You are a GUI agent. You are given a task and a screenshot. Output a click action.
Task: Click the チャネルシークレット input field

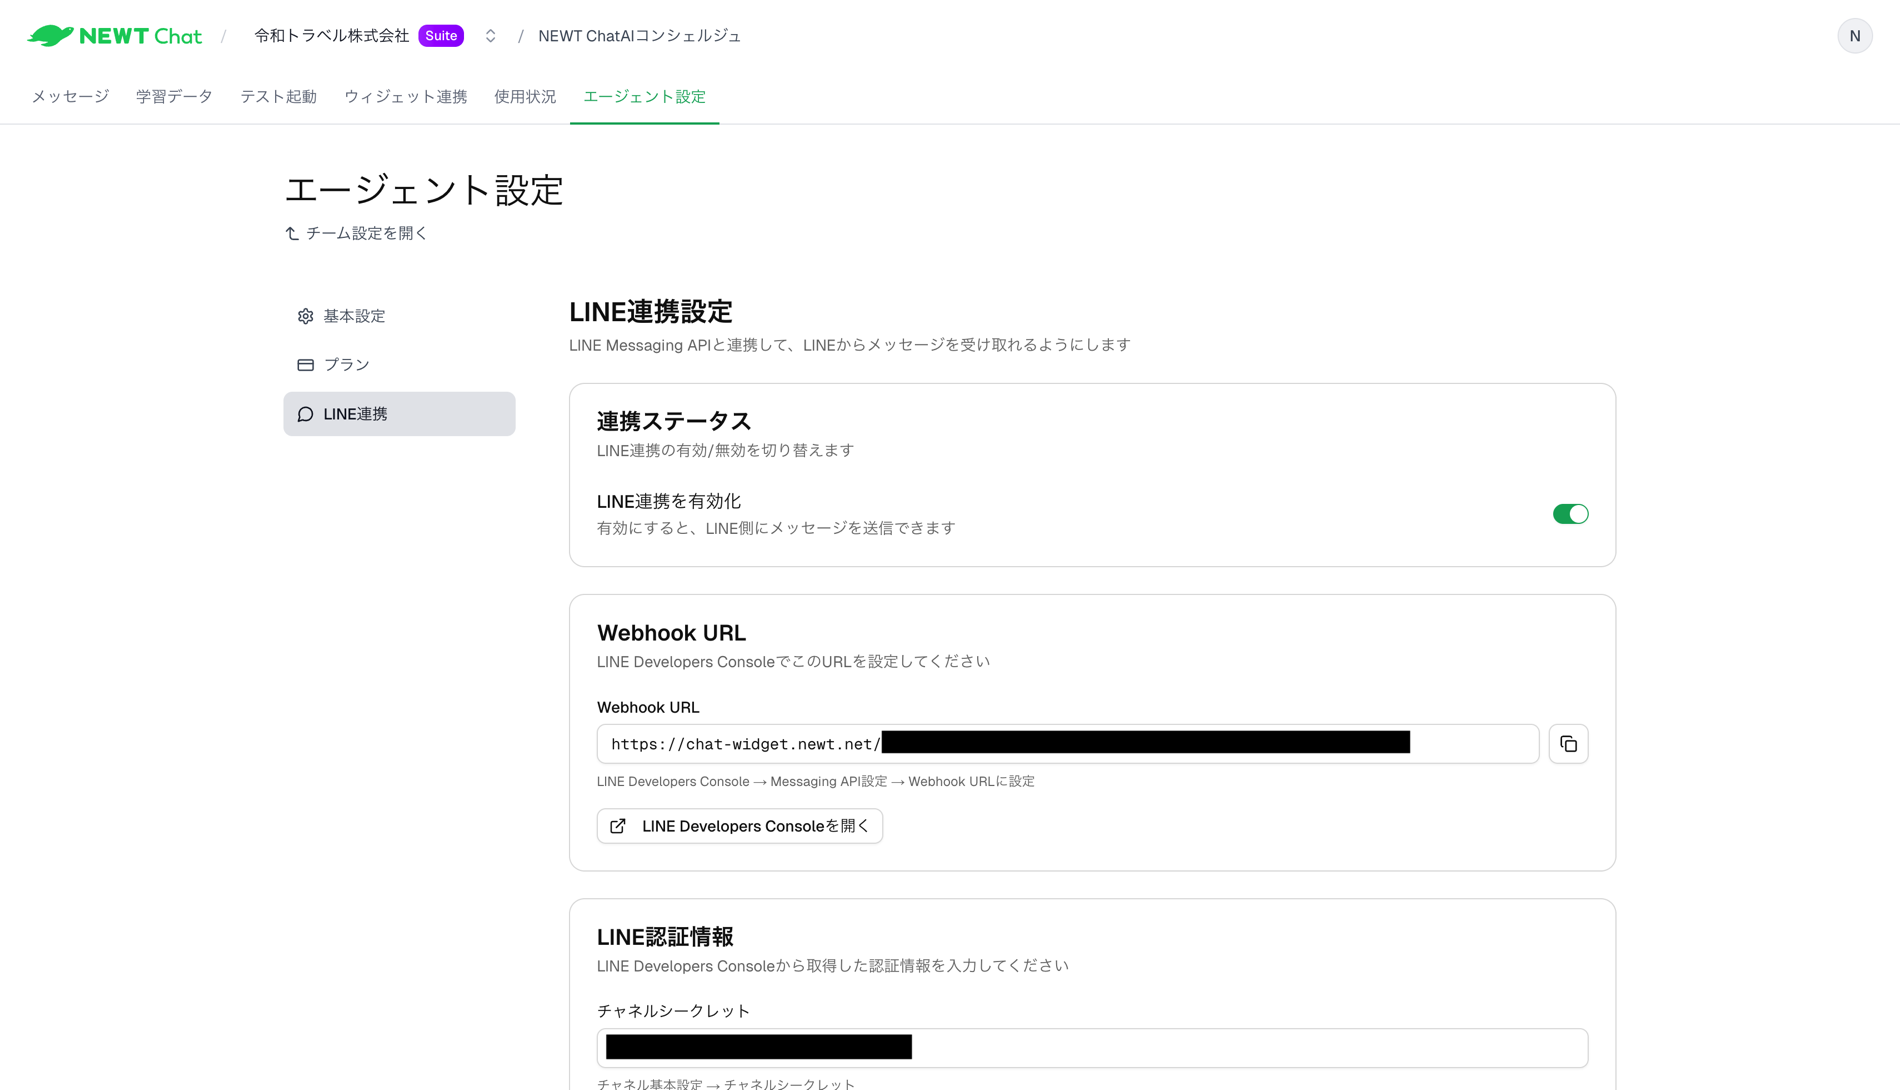pyautogui.click(x=1091, y=1047)
